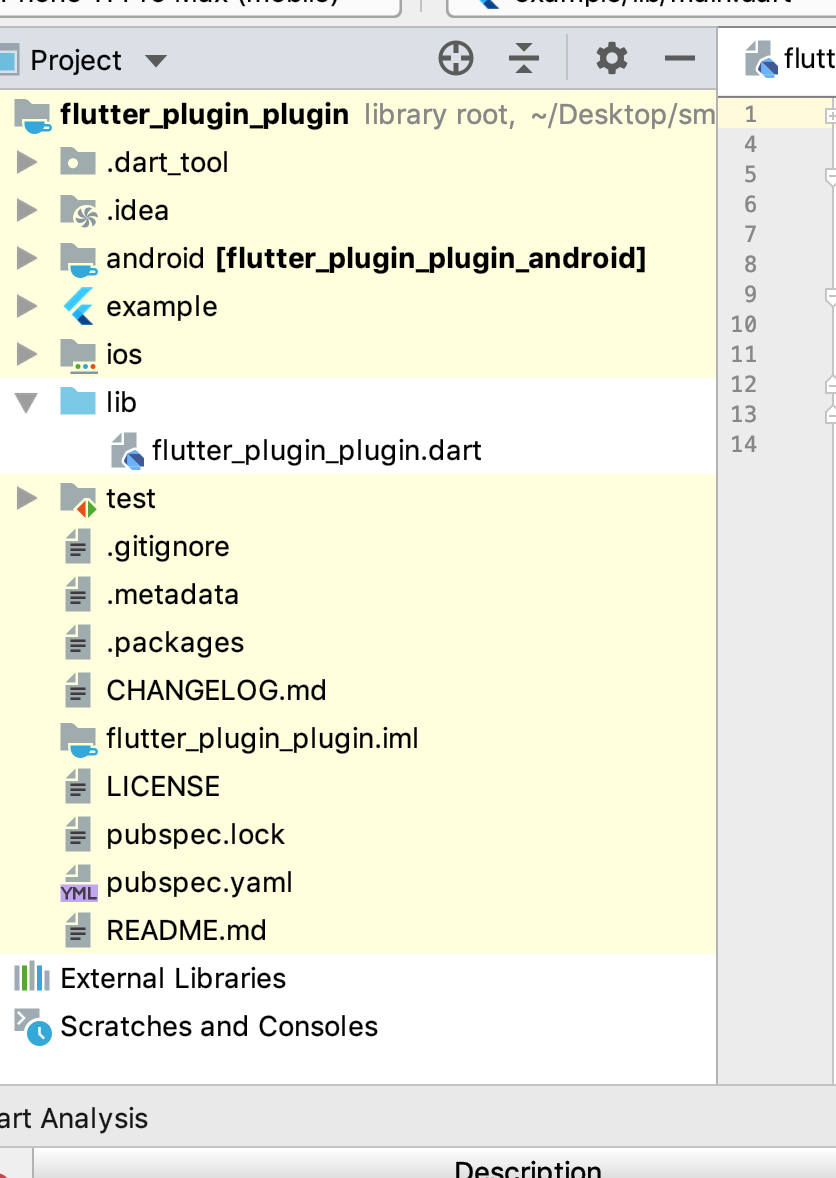Click the ios folder icon
This screenshot has width=836, height=1178.
tap(78, 355)
